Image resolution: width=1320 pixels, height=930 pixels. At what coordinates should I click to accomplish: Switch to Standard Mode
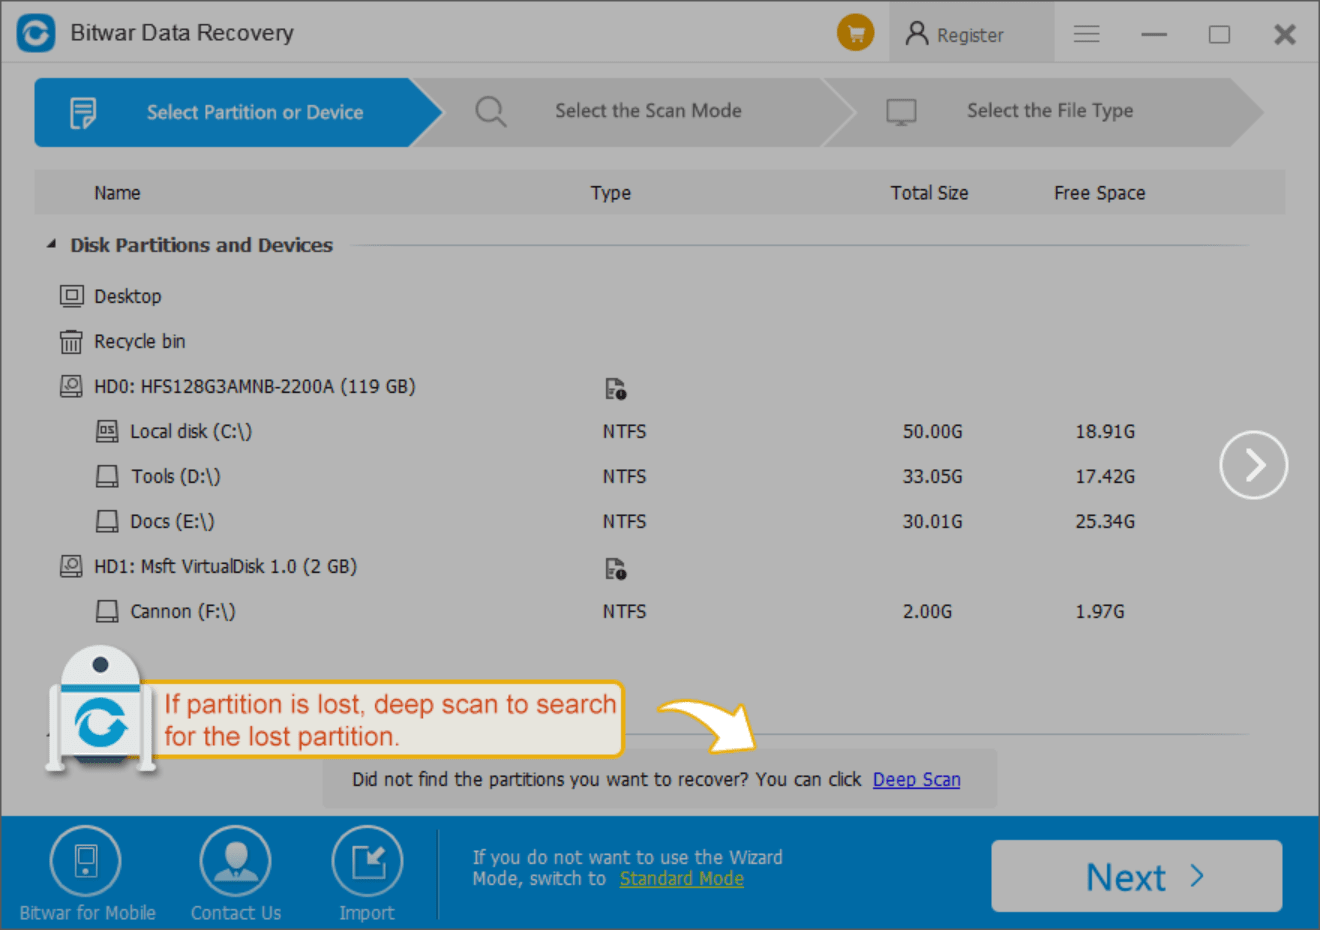click(x=681, y=879)
